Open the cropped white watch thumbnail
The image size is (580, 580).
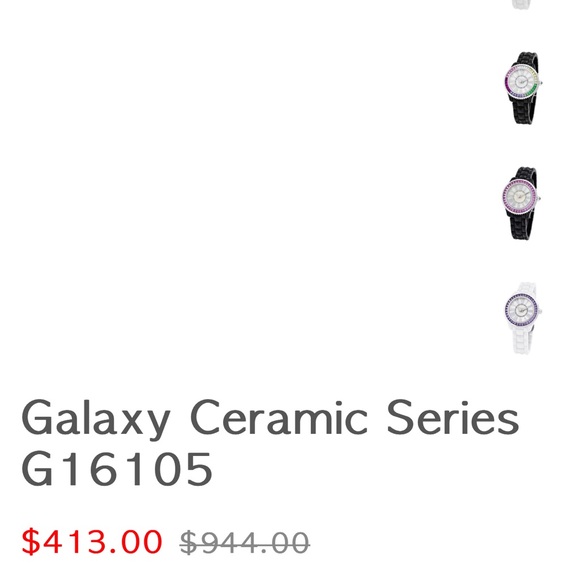tap(523, 4)
